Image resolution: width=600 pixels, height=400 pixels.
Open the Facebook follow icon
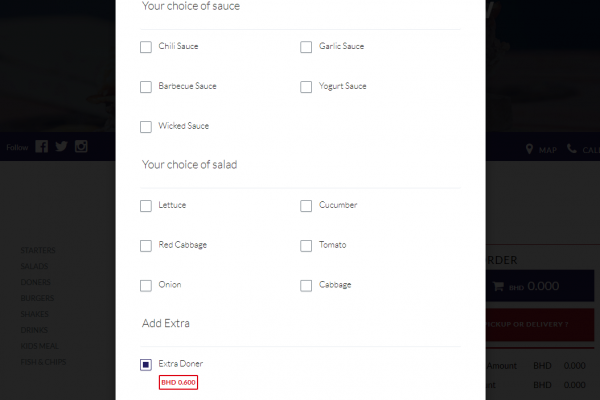pyautogui.click(x=42, y=146)
